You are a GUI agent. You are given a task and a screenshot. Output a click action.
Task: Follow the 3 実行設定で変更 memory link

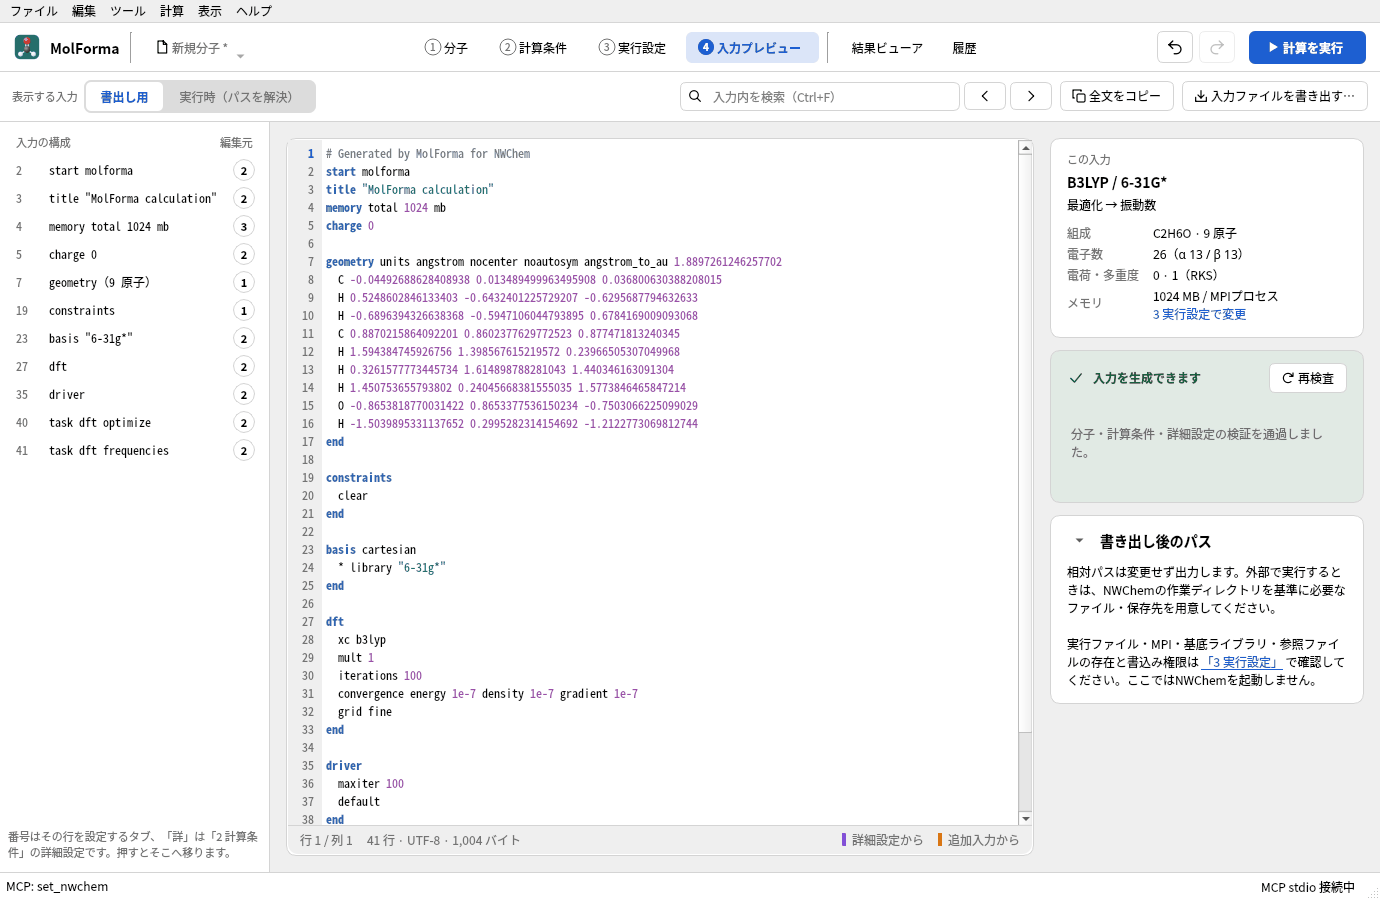click(x=1199, y=314)
